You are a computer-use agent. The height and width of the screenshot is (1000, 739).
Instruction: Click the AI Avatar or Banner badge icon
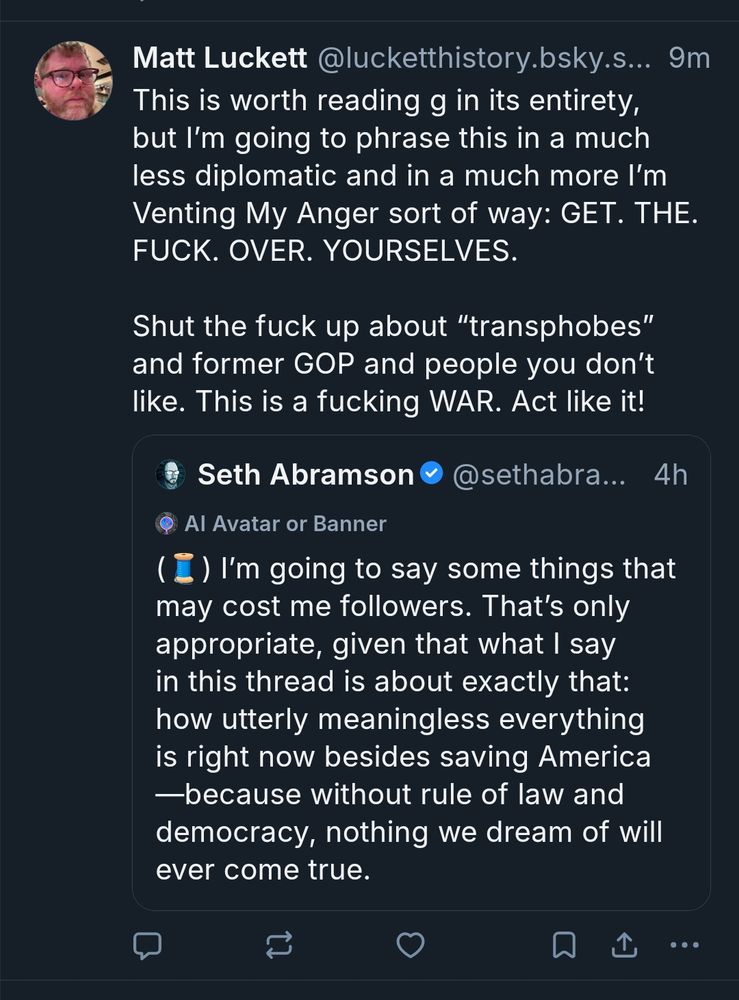point(168,521)
